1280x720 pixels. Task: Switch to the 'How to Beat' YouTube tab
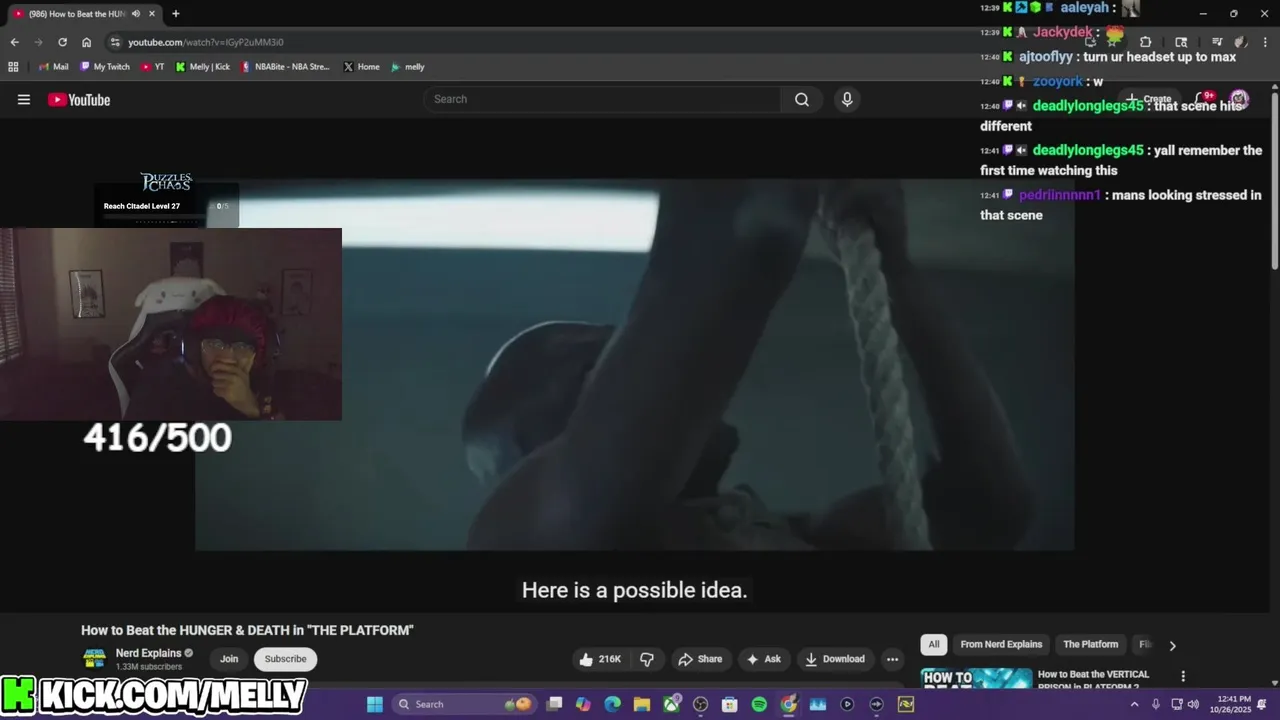[84, 14]
